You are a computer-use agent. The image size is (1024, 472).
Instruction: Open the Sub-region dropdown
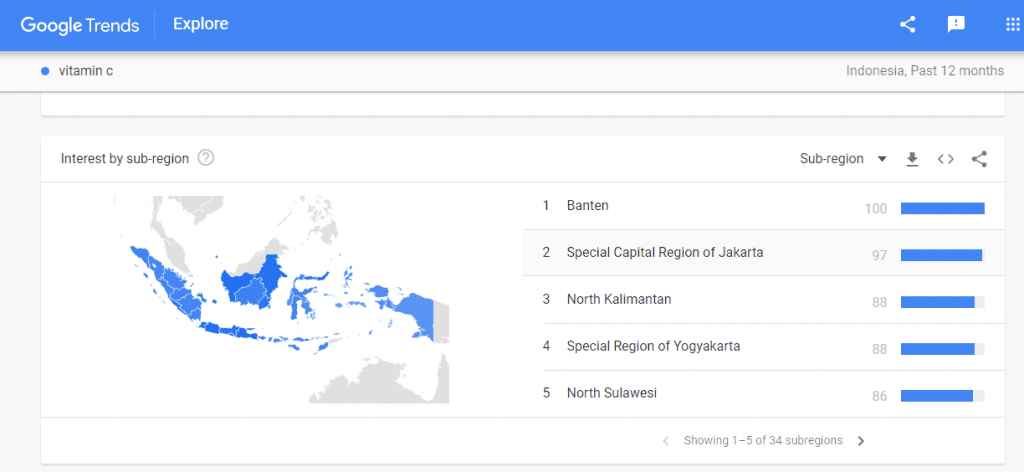click(x=843, y=159)
